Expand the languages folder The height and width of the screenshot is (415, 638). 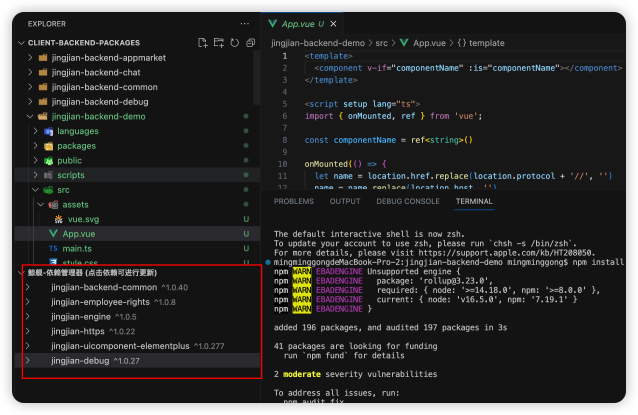click(77, 131)
